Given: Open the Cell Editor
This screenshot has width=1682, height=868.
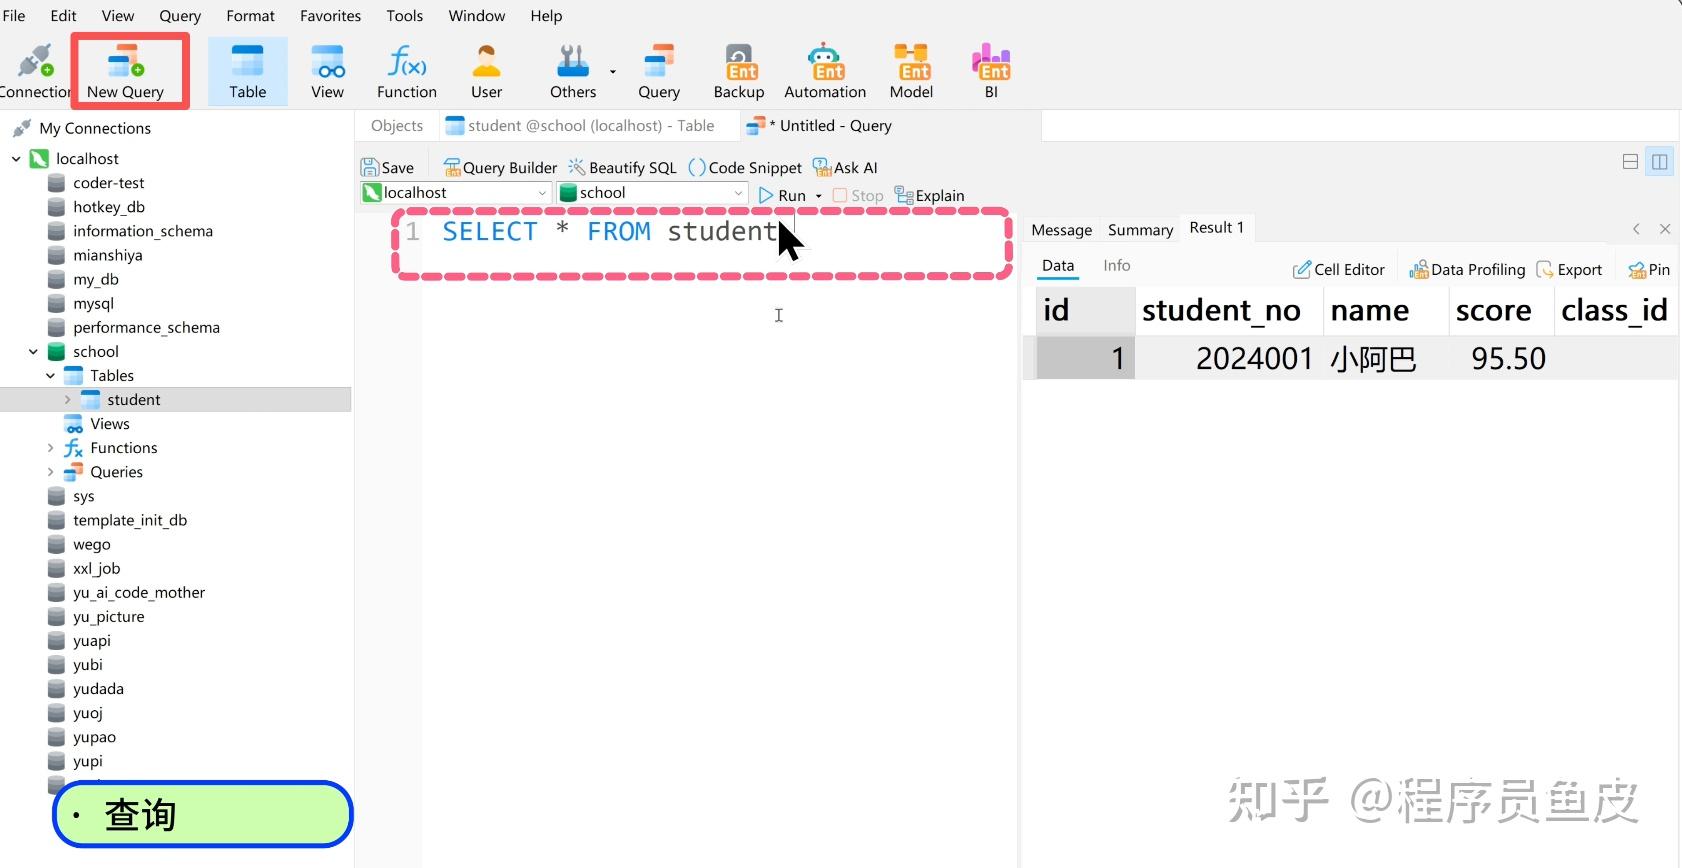Looking at the screenshot, I should coord(1338,270).
